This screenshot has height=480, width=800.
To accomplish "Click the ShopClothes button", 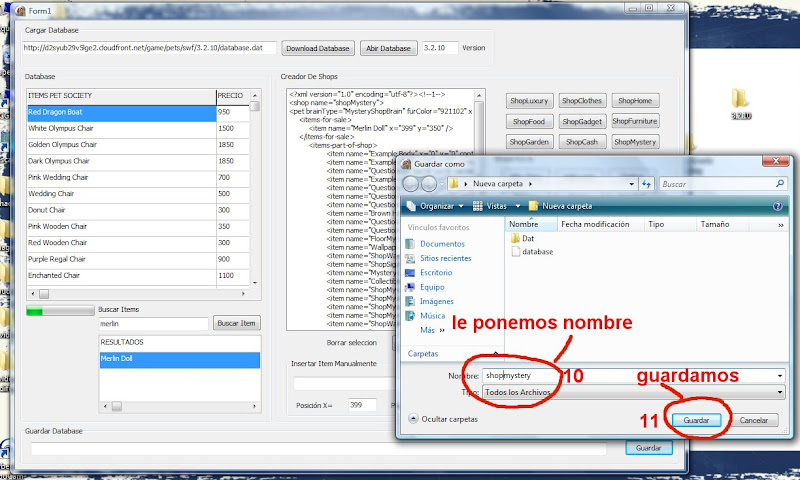I will tap(582, 100).
